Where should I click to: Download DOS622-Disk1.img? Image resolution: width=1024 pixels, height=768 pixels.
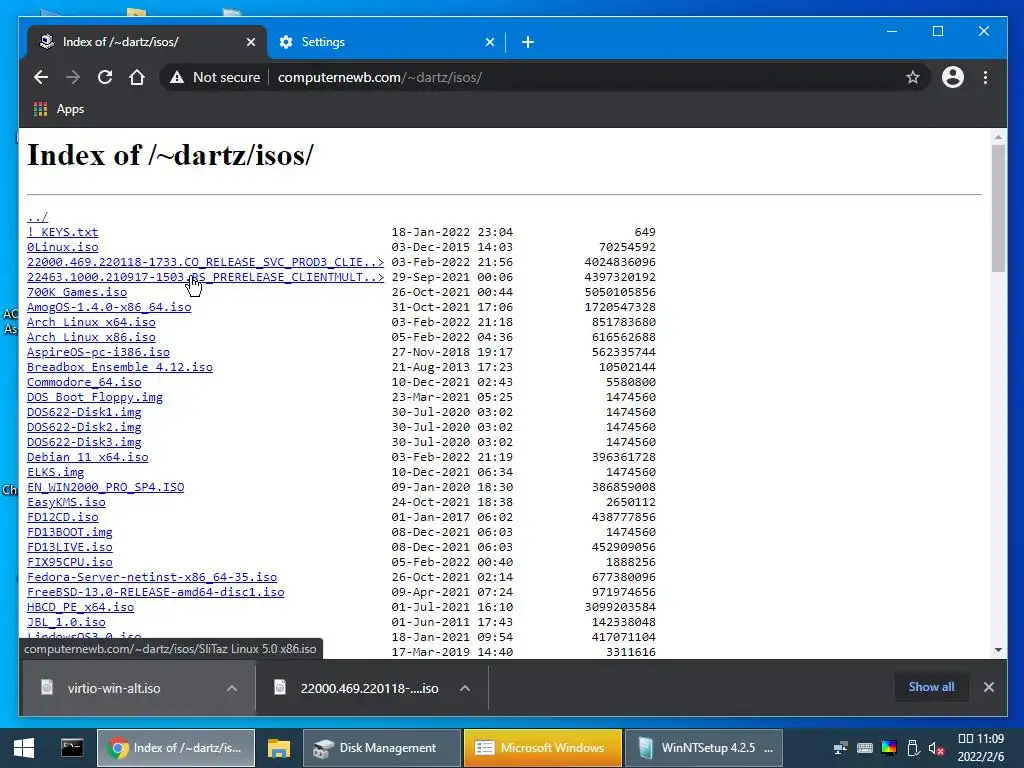(84, 412)
